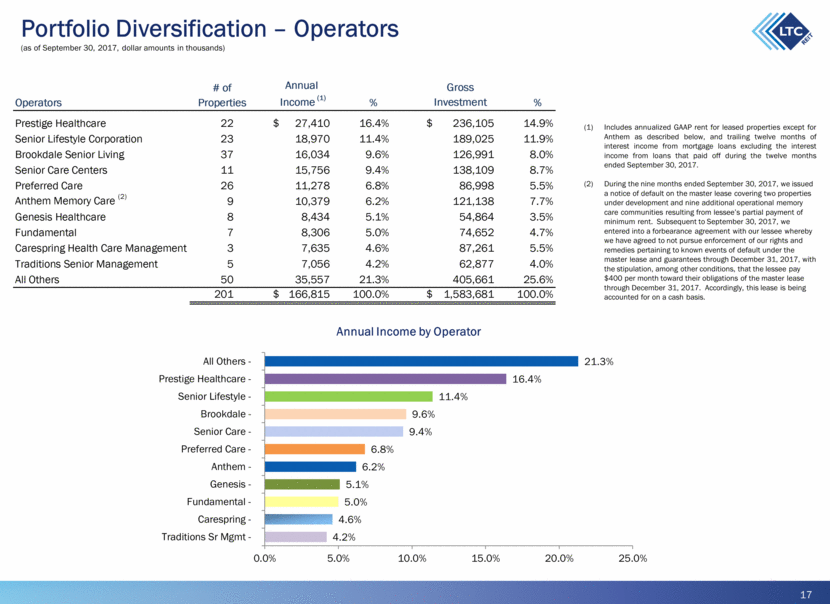Click the total gross investment "1,583,681"
830x604 pixels.
468,294
